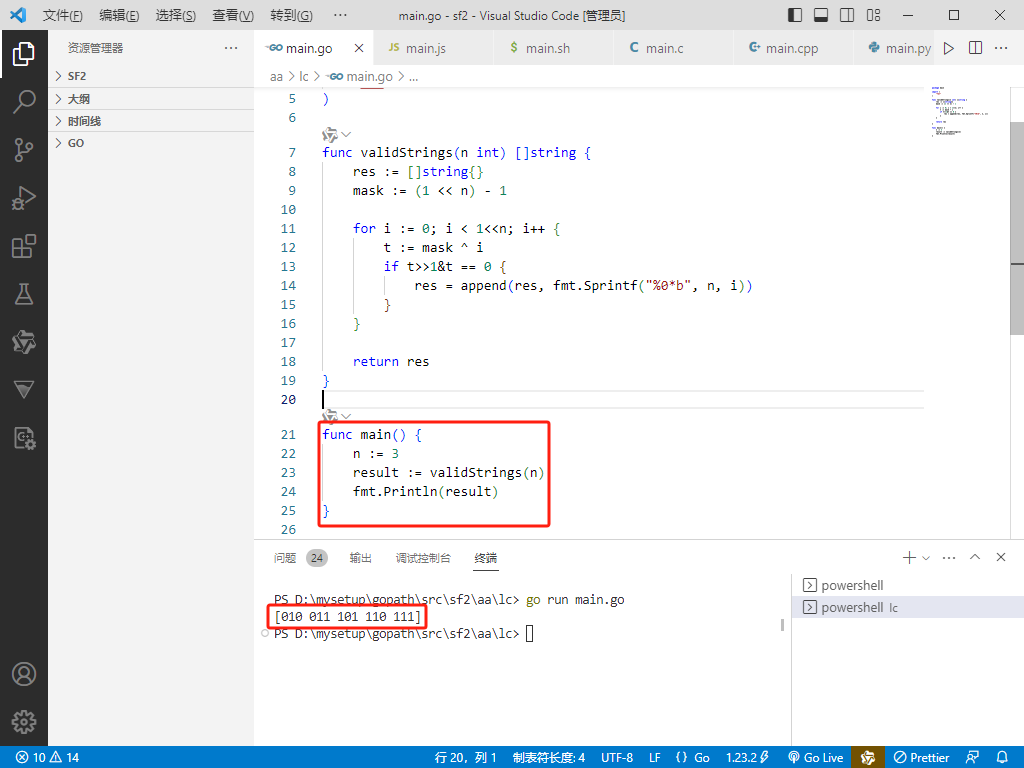
Task: Click the feedback icon in status bar
Action: 972,757
